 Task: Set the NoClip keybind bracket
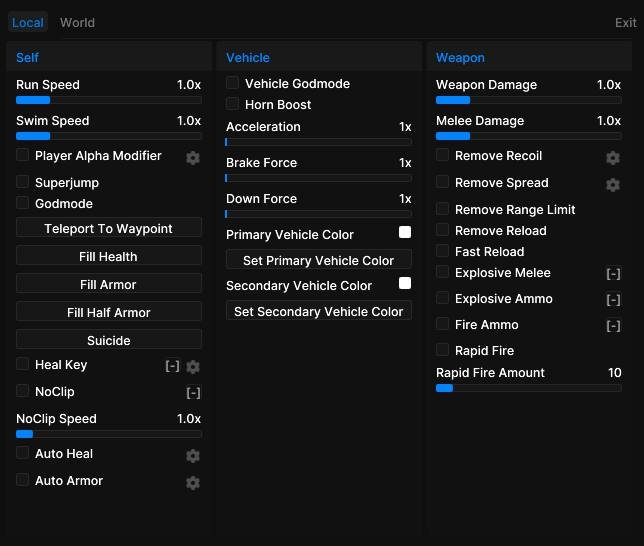pos(193,393)
